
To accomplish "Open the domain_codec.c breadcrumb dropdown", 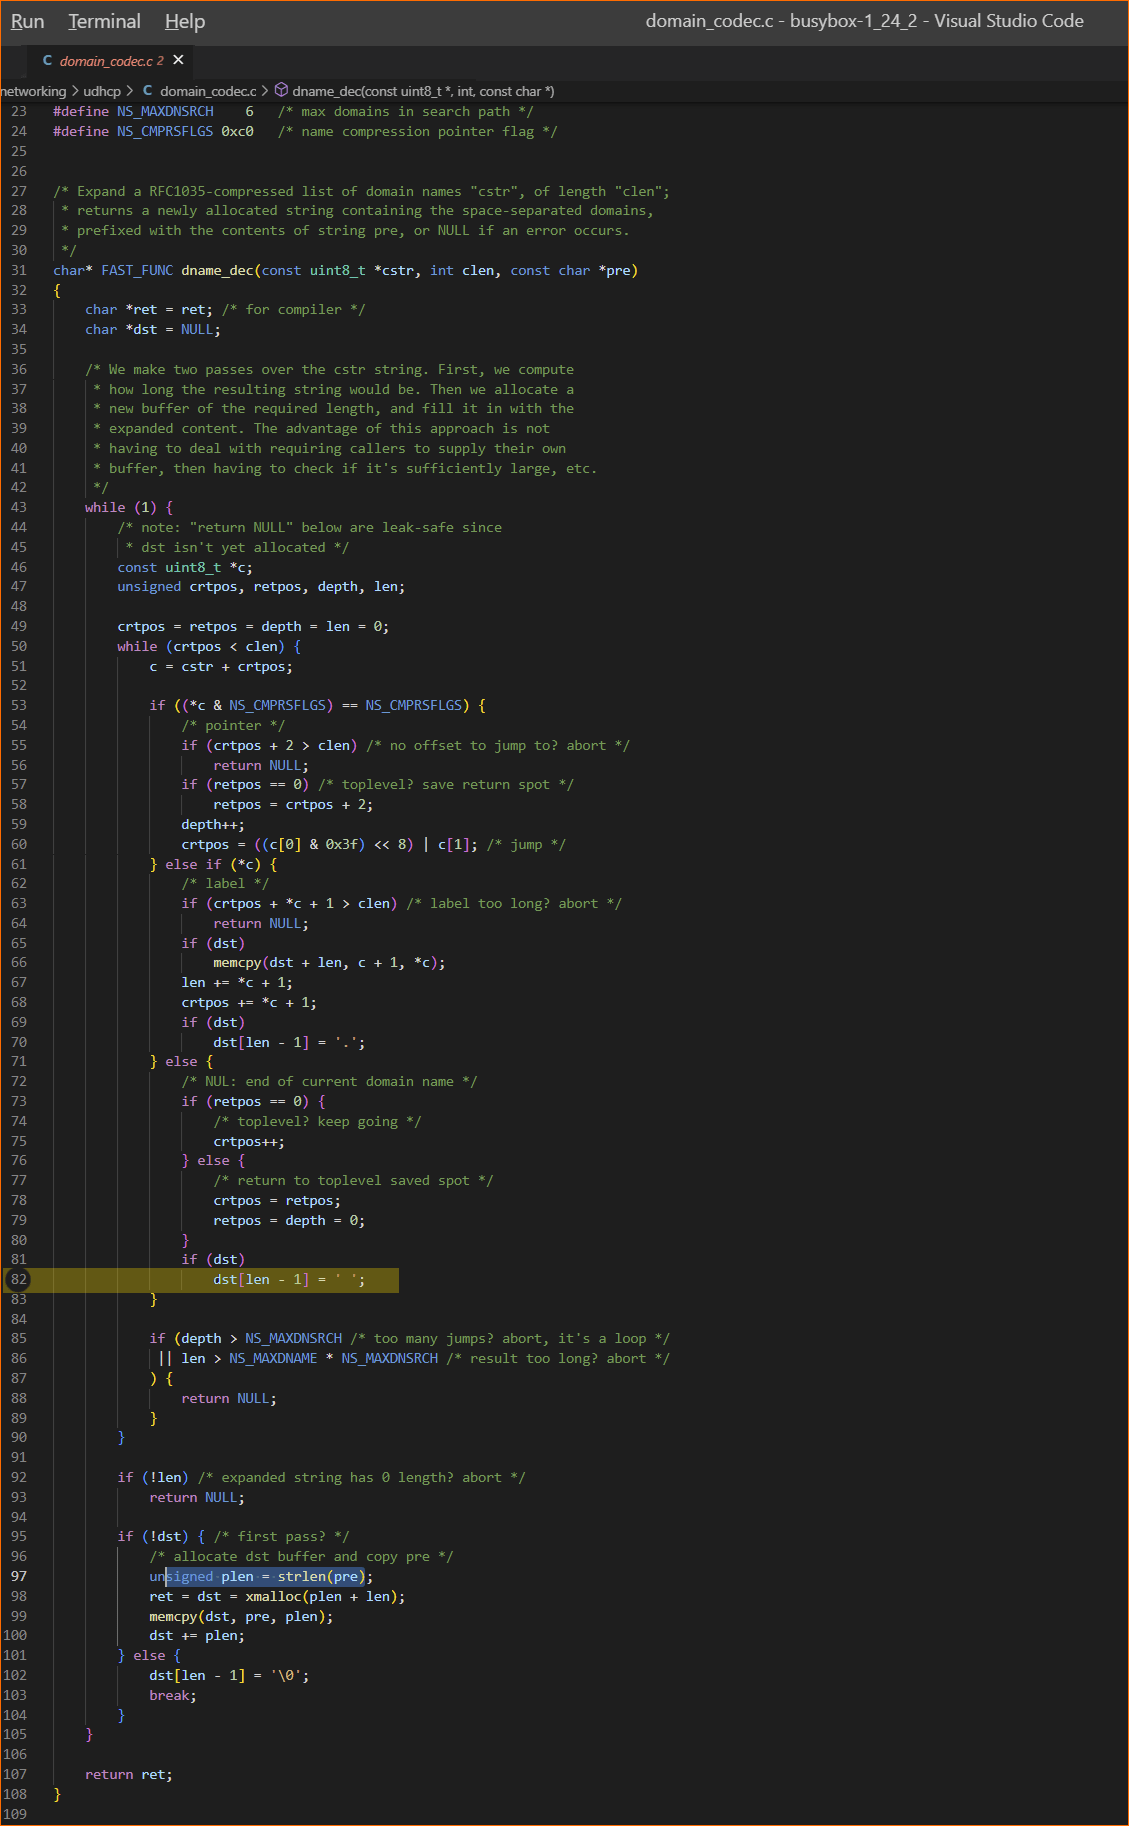I will 208,91.
